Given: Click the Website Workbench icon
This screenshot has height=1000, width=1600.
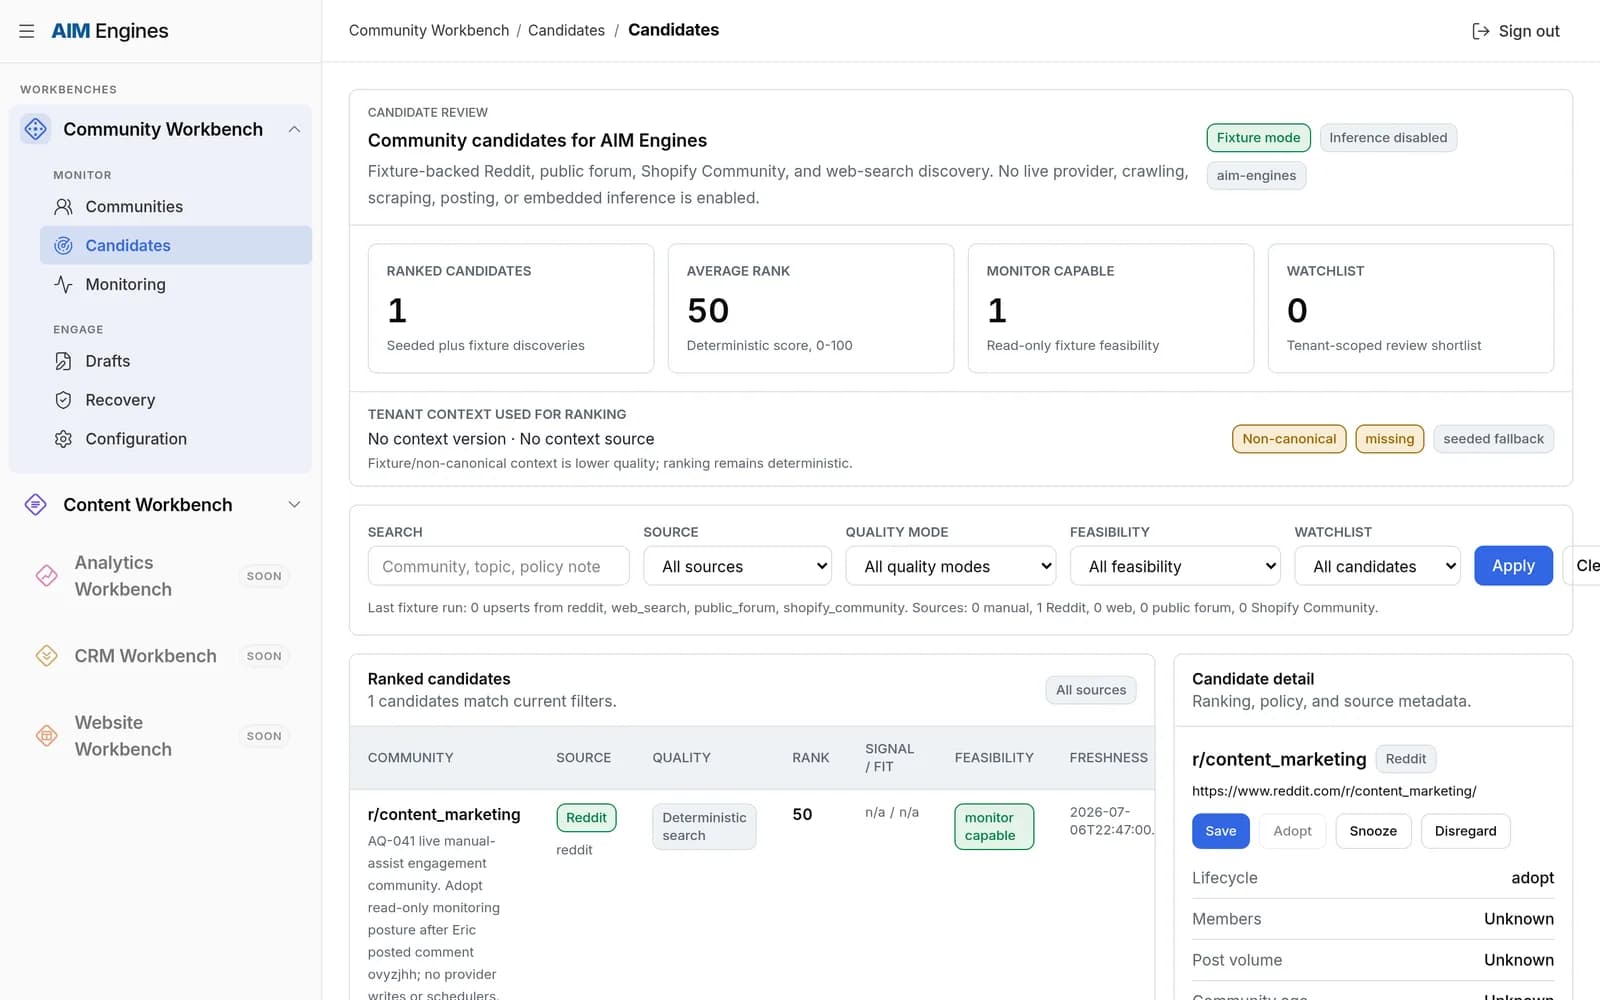Looking at the screenshot, I should [47, 736].
